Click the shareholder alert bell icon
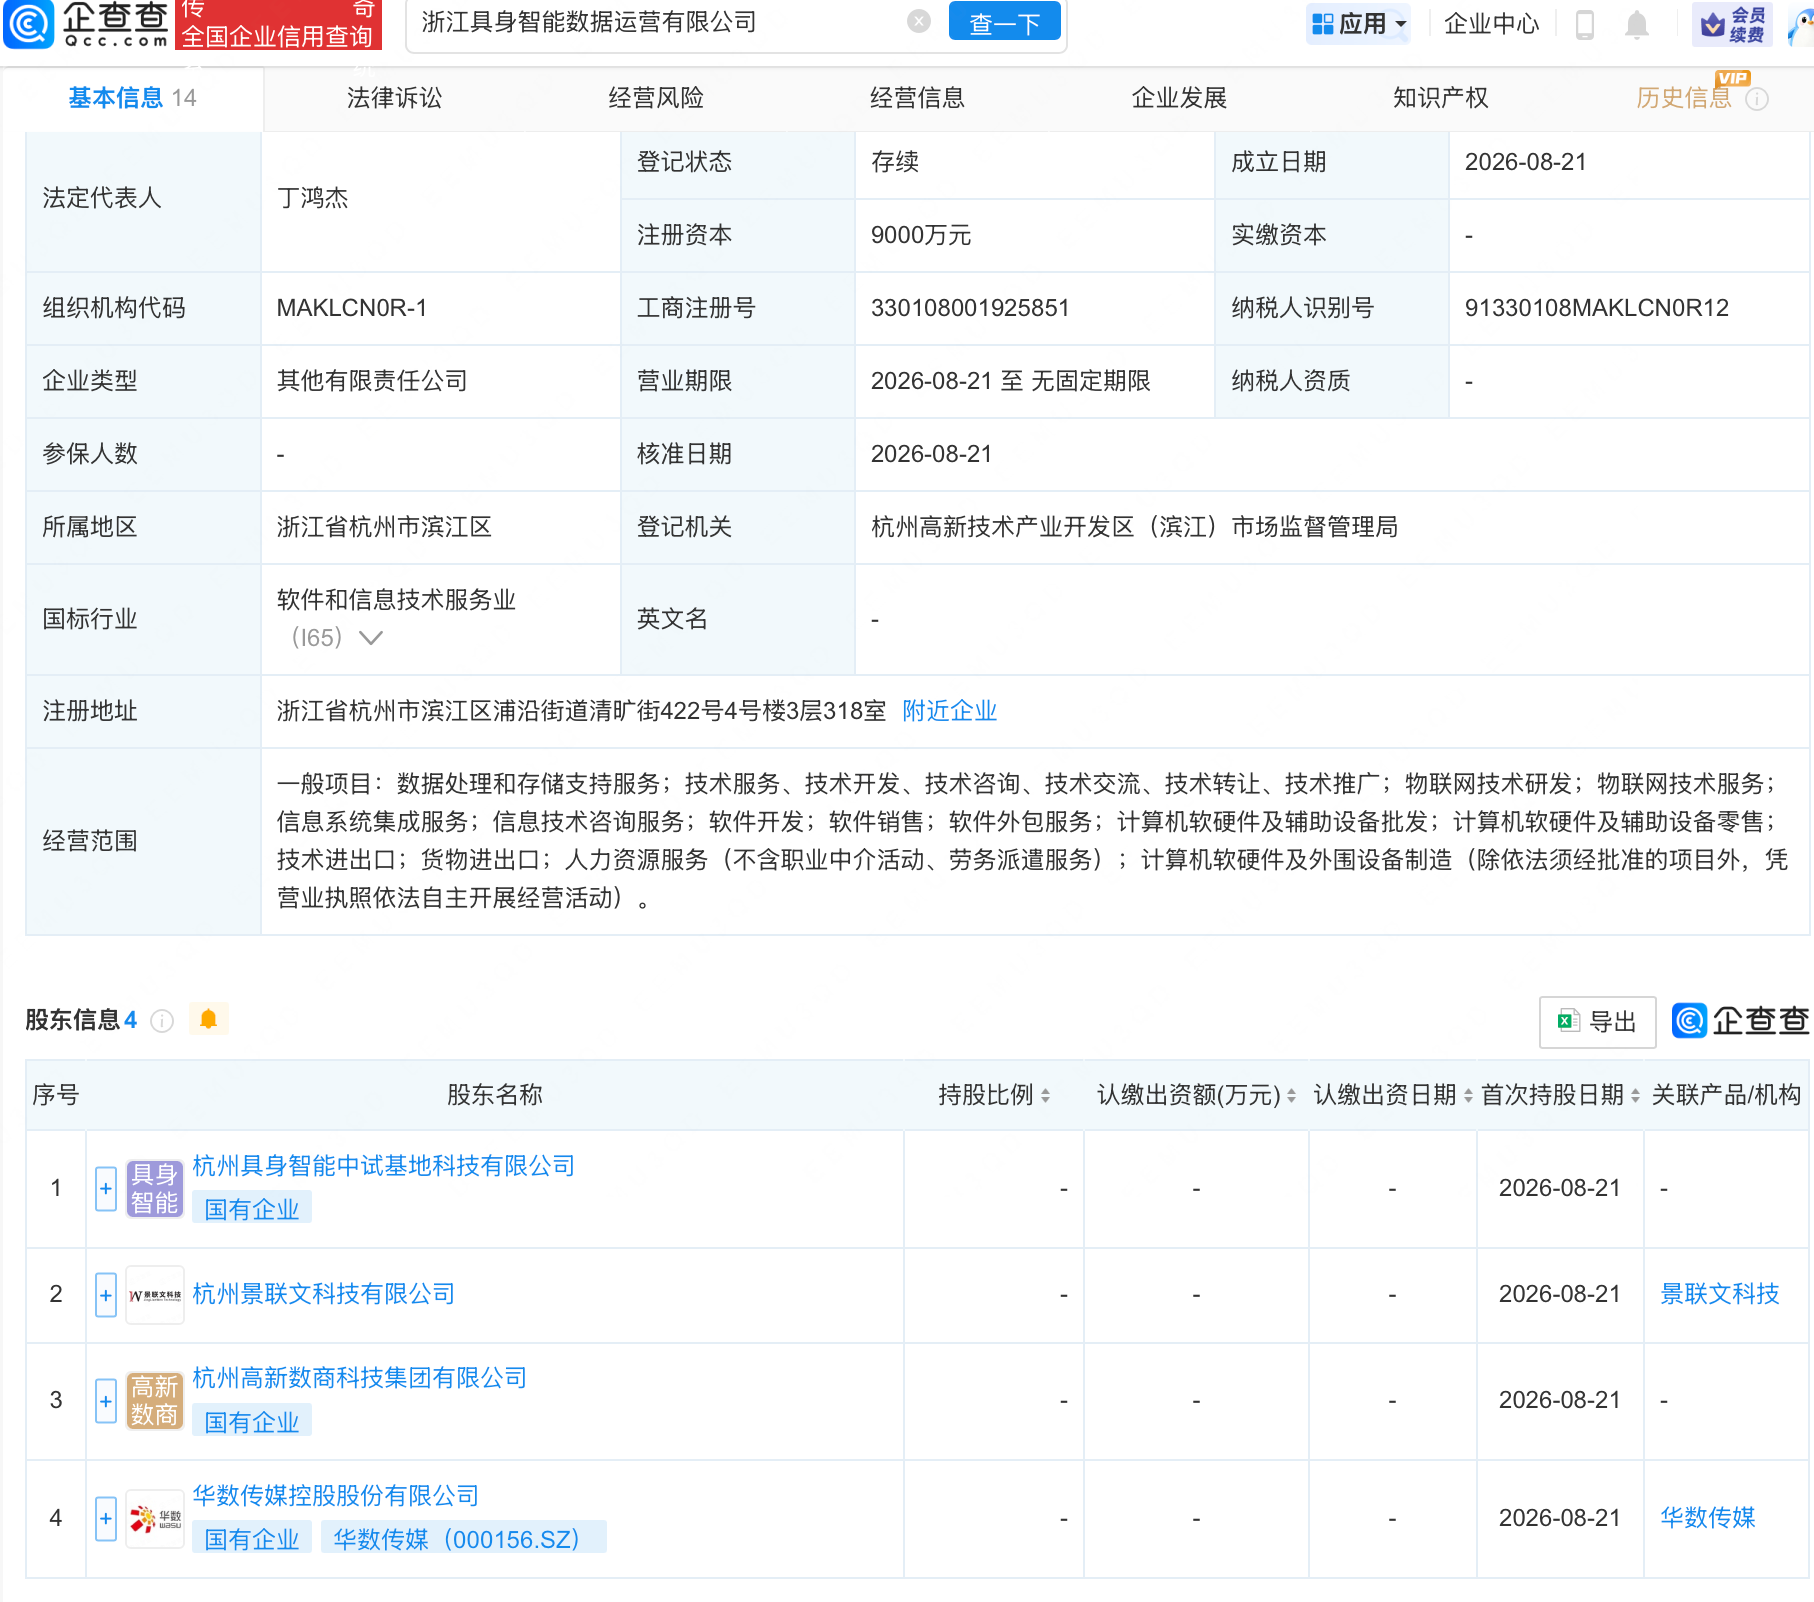 click(x=209, y=1019)
